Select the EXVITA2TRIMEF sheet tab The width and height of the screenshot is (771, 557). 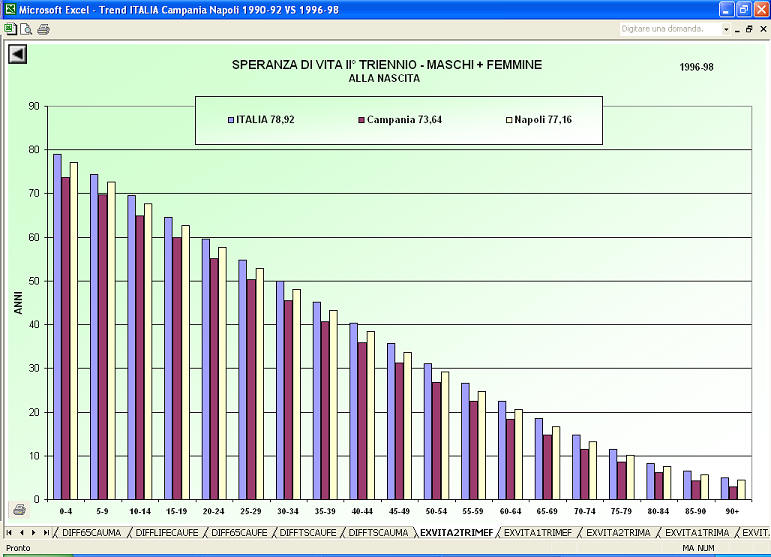pos(456,532)
